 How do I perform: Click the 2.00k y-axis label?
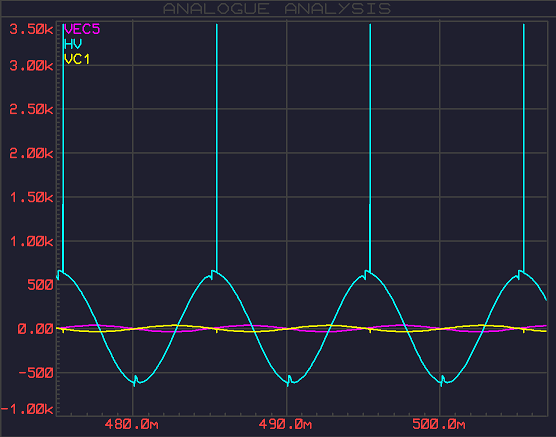coord(31,154)
